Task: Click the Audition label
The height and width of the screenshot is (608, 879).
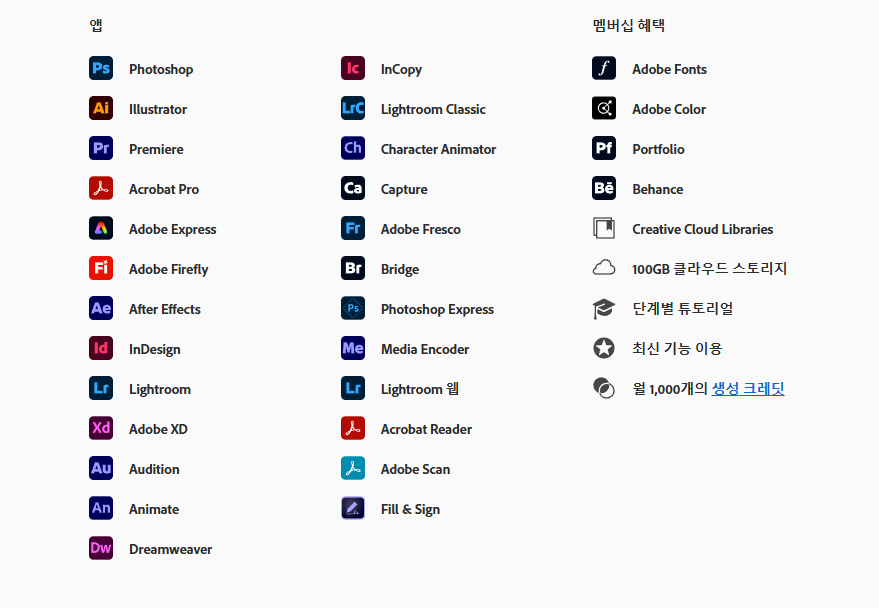Action: tap(154, 469)
